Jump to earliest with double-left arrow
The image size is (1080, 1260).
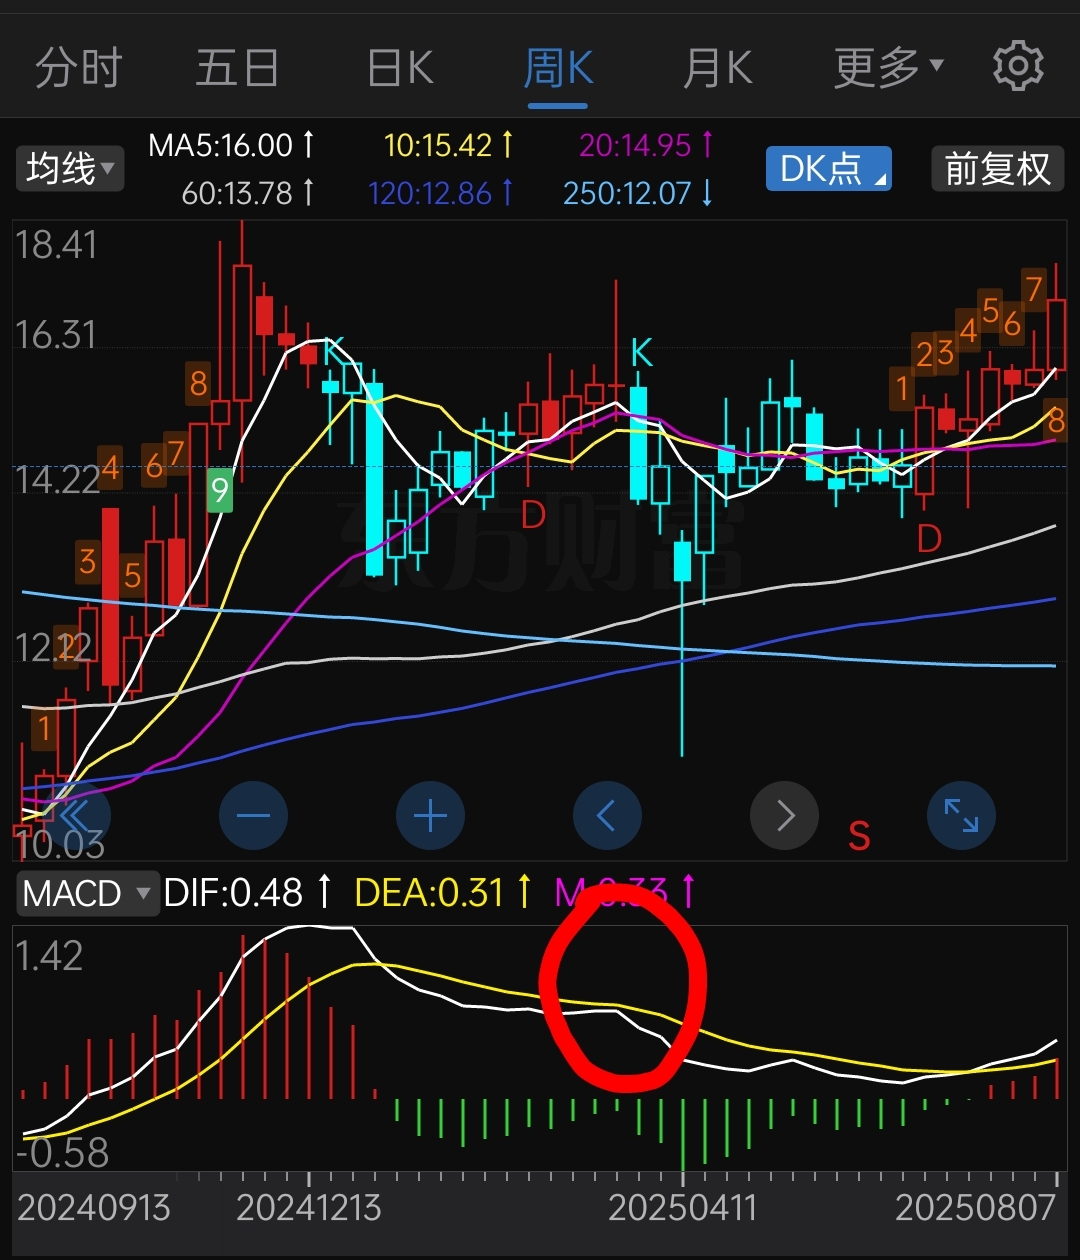[x=76, y=816]
